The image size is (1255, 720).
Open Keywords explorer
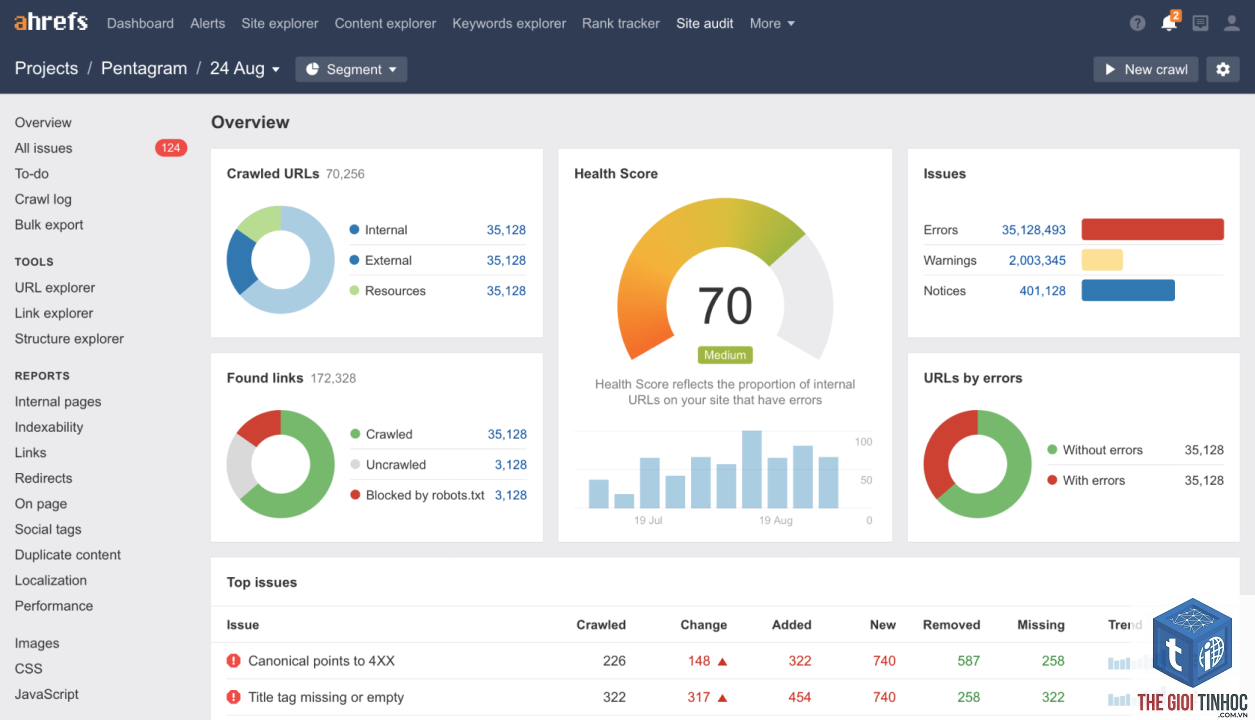point(509,23)
